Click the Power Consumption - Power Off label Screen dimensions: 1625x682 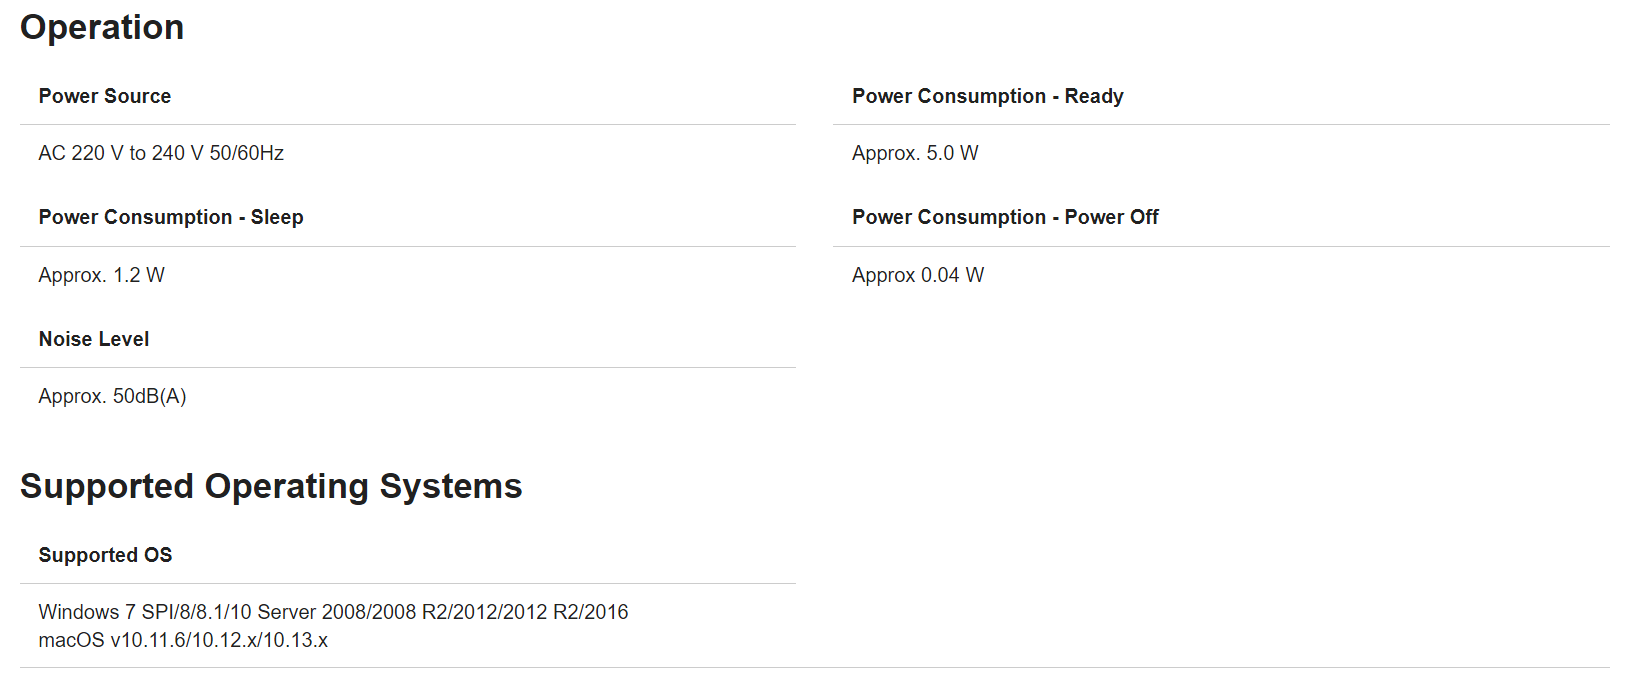click(1005, 217)
